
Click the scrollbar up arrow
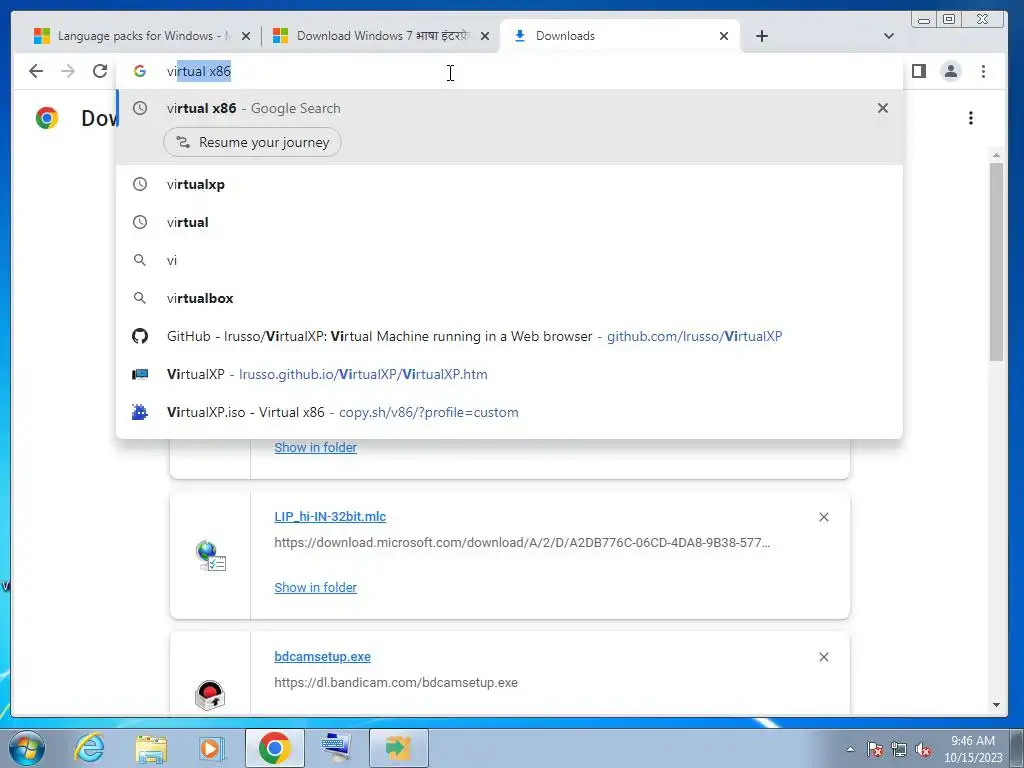pyautogui.click(x=996, y=155)
